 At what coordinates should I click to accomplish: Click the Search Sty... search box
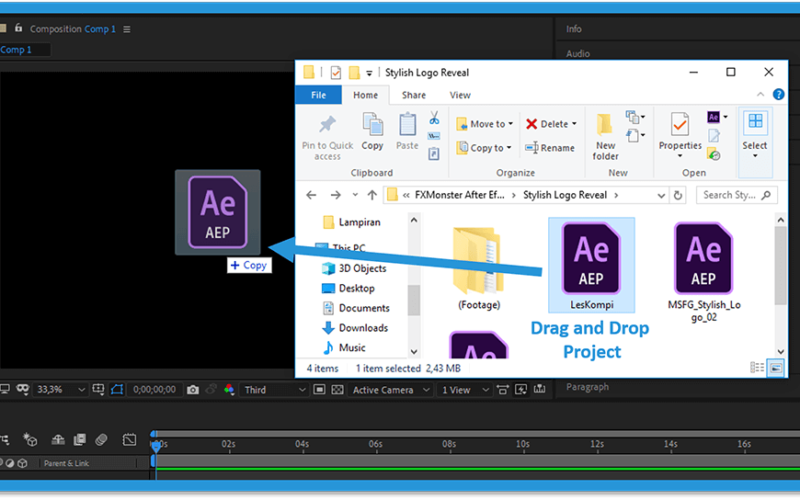[x=736, y=195]
